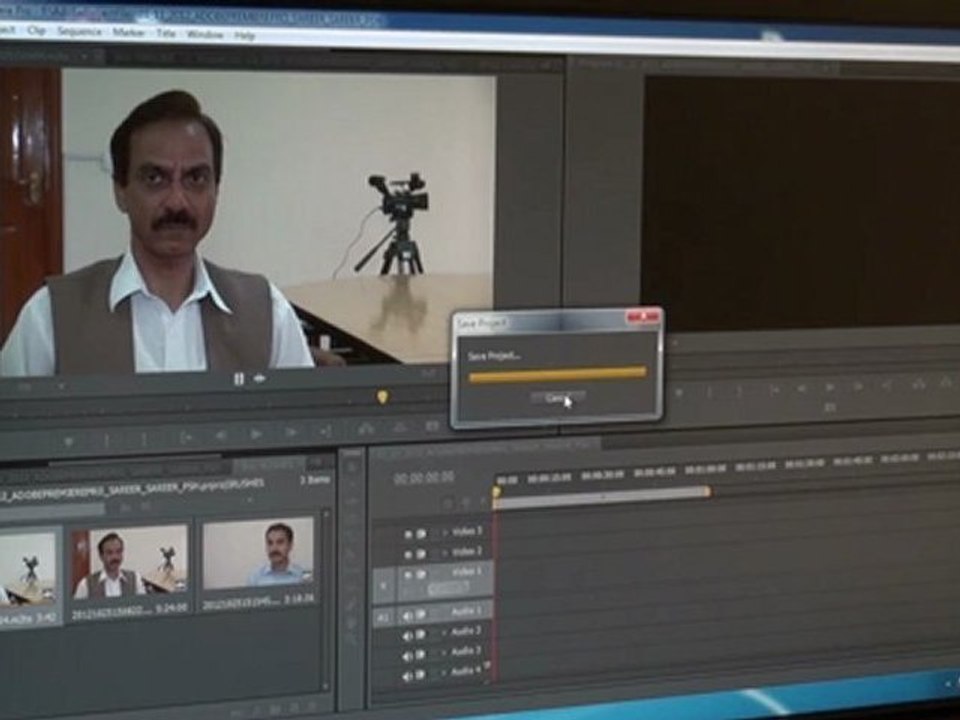Click the yellow playhead in Source monitor

tap(383, 397)
